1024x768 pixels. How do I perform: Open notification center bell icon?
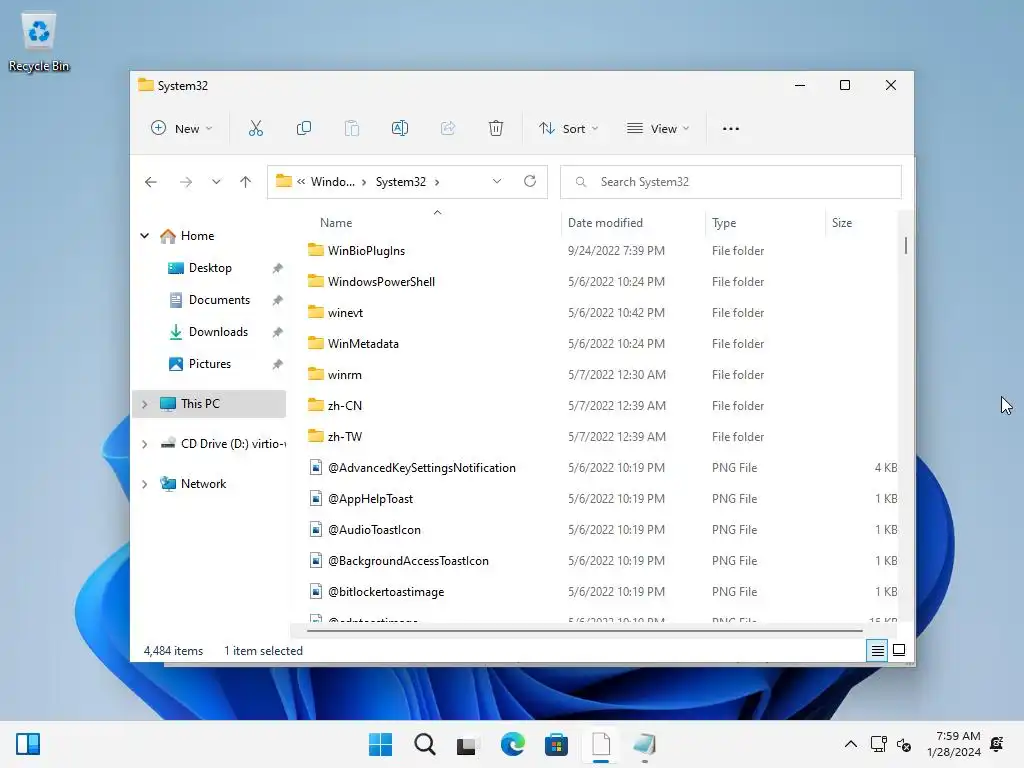[997, 744]
